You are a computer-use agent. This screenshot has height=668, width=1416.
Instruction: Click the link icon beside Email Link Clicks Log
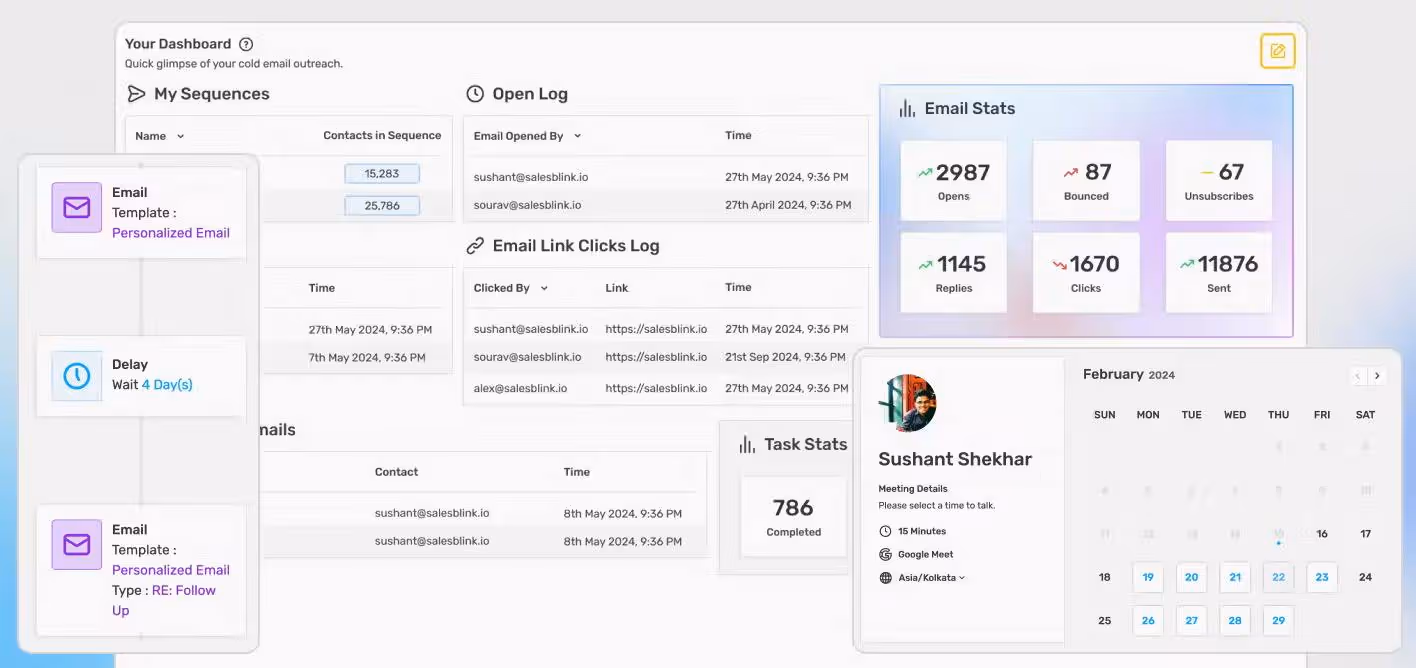click(x=475, y=245)
